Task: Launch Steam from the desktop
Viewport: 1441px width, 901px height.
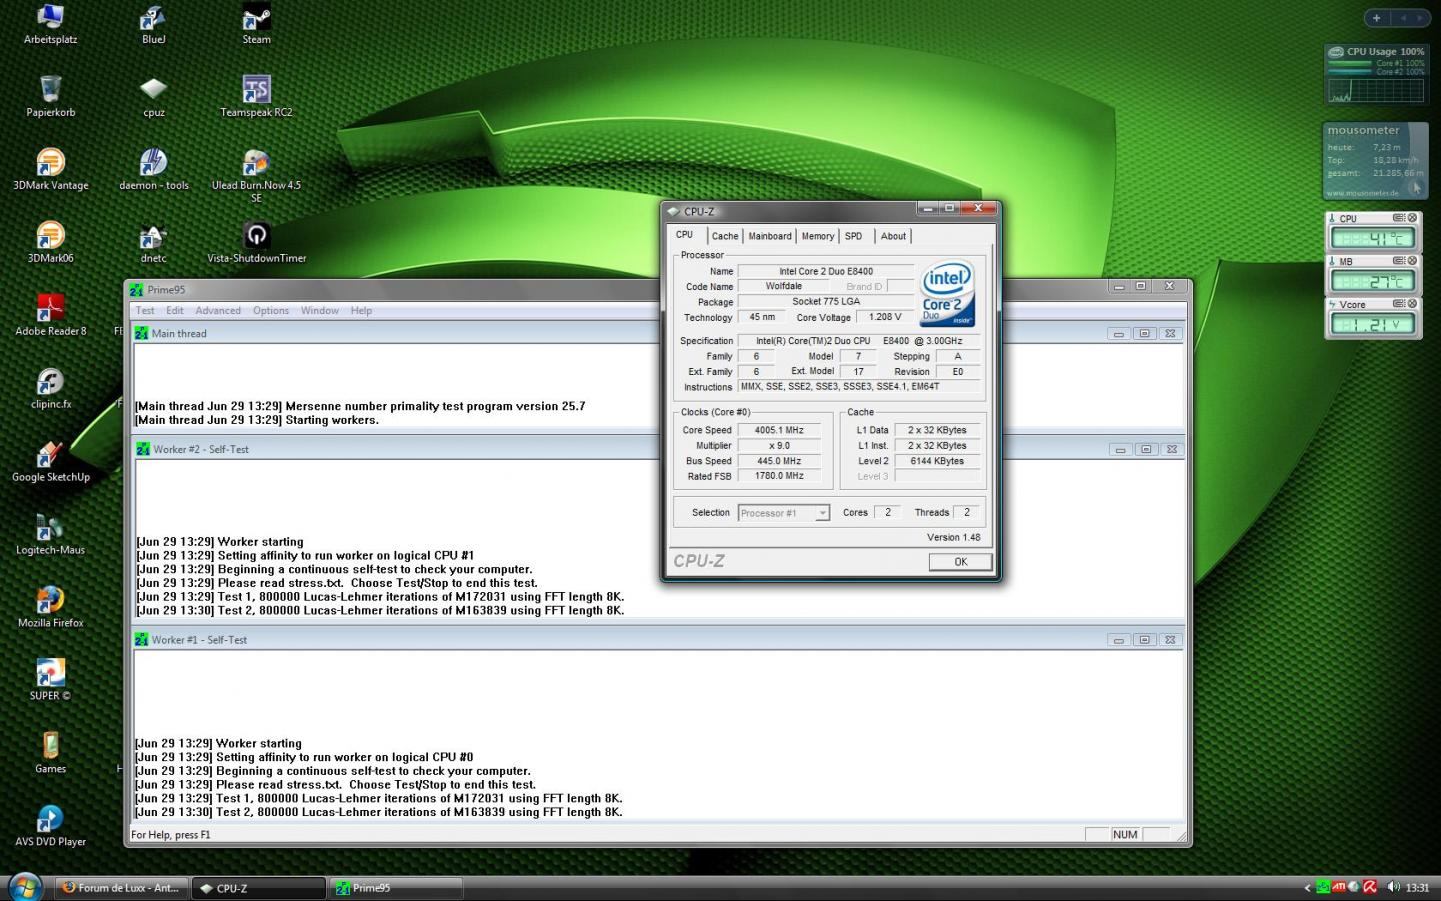Action: pyautogui.click(x=256, y=24)
